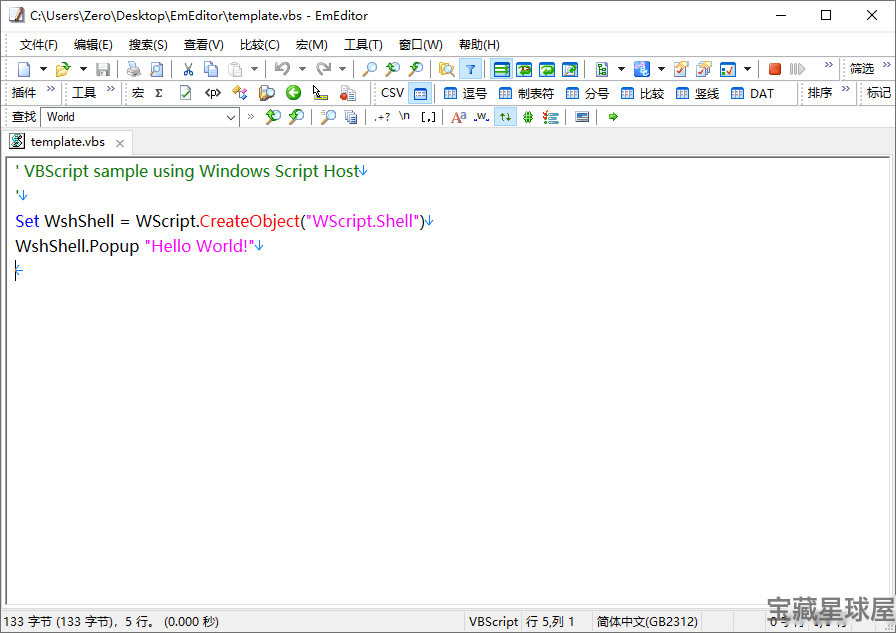Select the 分号 semicolon separated button
The width and height of the screenshot is (896, 633).
click(x=587, y=93)
